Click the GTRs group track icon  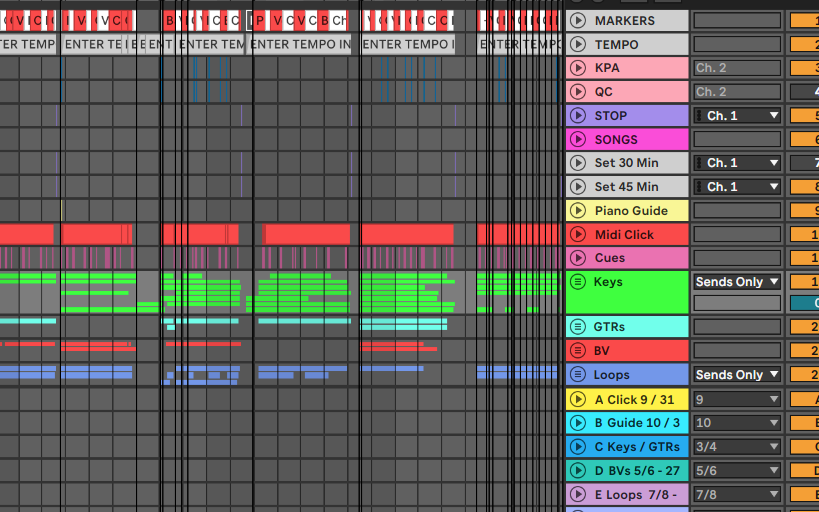pyautogui.click(x=577, y=327)
